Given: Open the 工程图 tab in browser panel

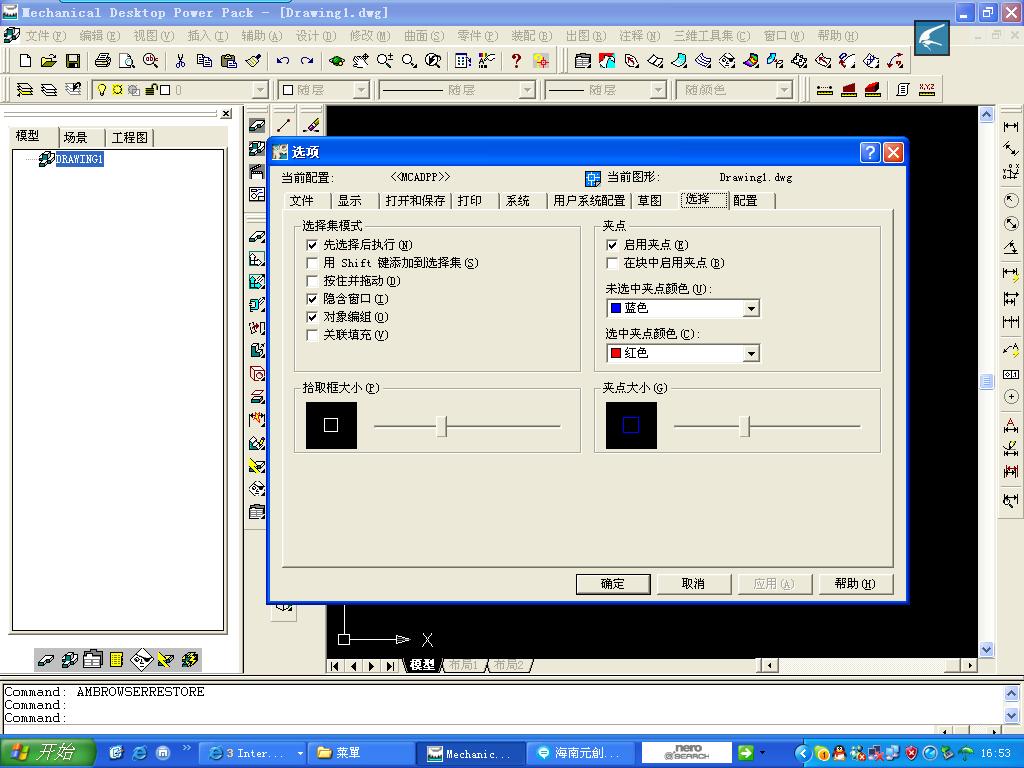Looking at the screenshot, I should (x=129, y=137).
